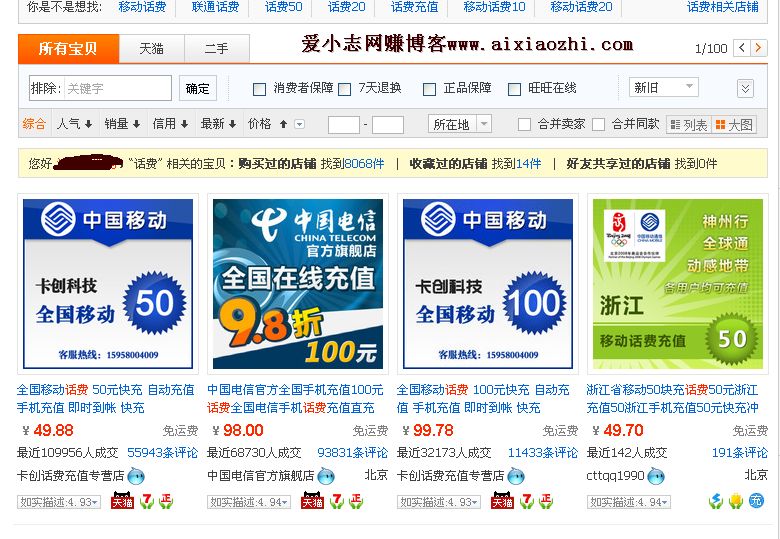Image resolution: width=780 pixels, height=539 pixels.
Task: Check the 合并卖家 option
Action: [x=524, y=124]
